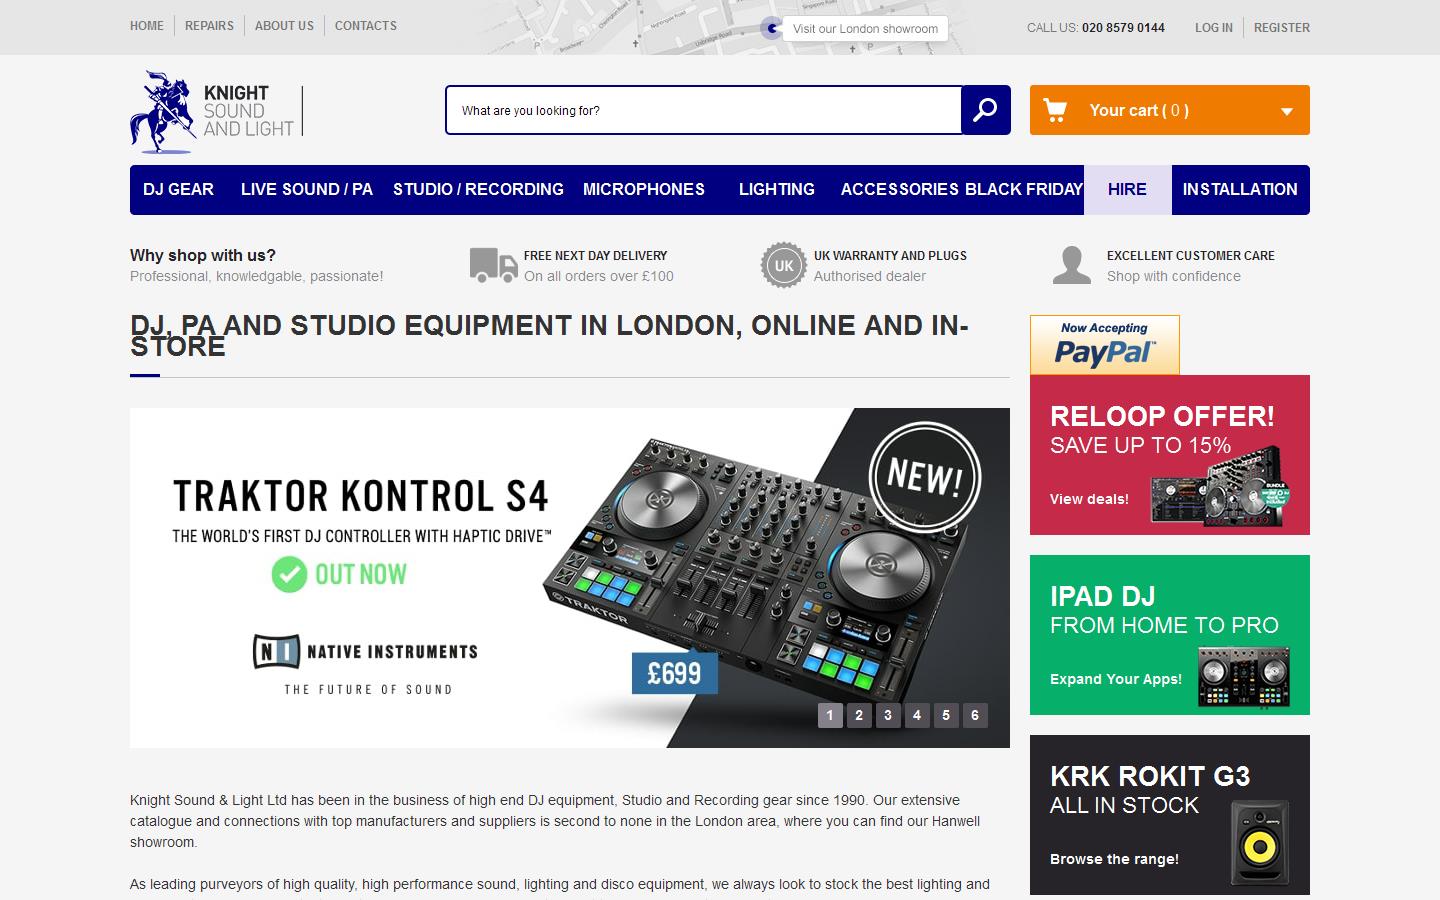Click the customer care person icon
This screenshot has height=900, width=1440.
[x=1072, y=265]
